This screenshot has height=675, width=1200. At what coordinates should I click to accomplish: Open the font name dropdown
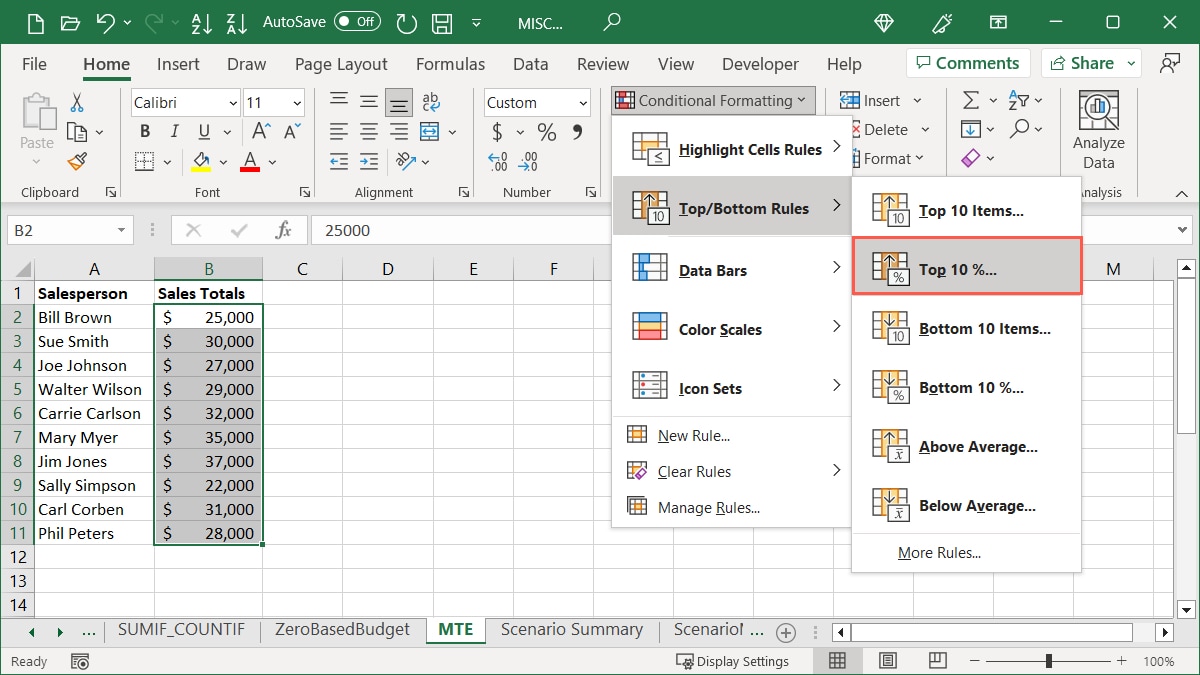tap(232, 103)
